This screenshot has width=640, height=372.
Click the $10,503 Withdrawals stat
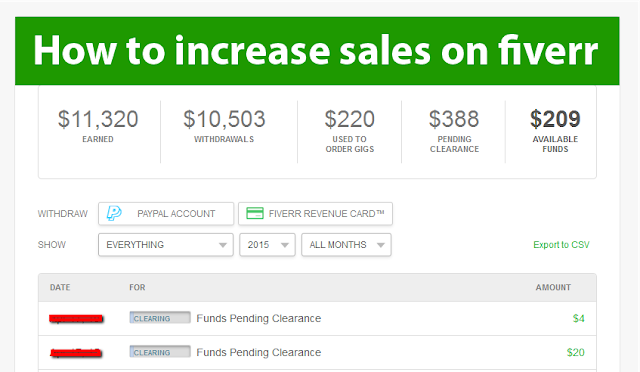pyautogui.click(x=224, y=126)
